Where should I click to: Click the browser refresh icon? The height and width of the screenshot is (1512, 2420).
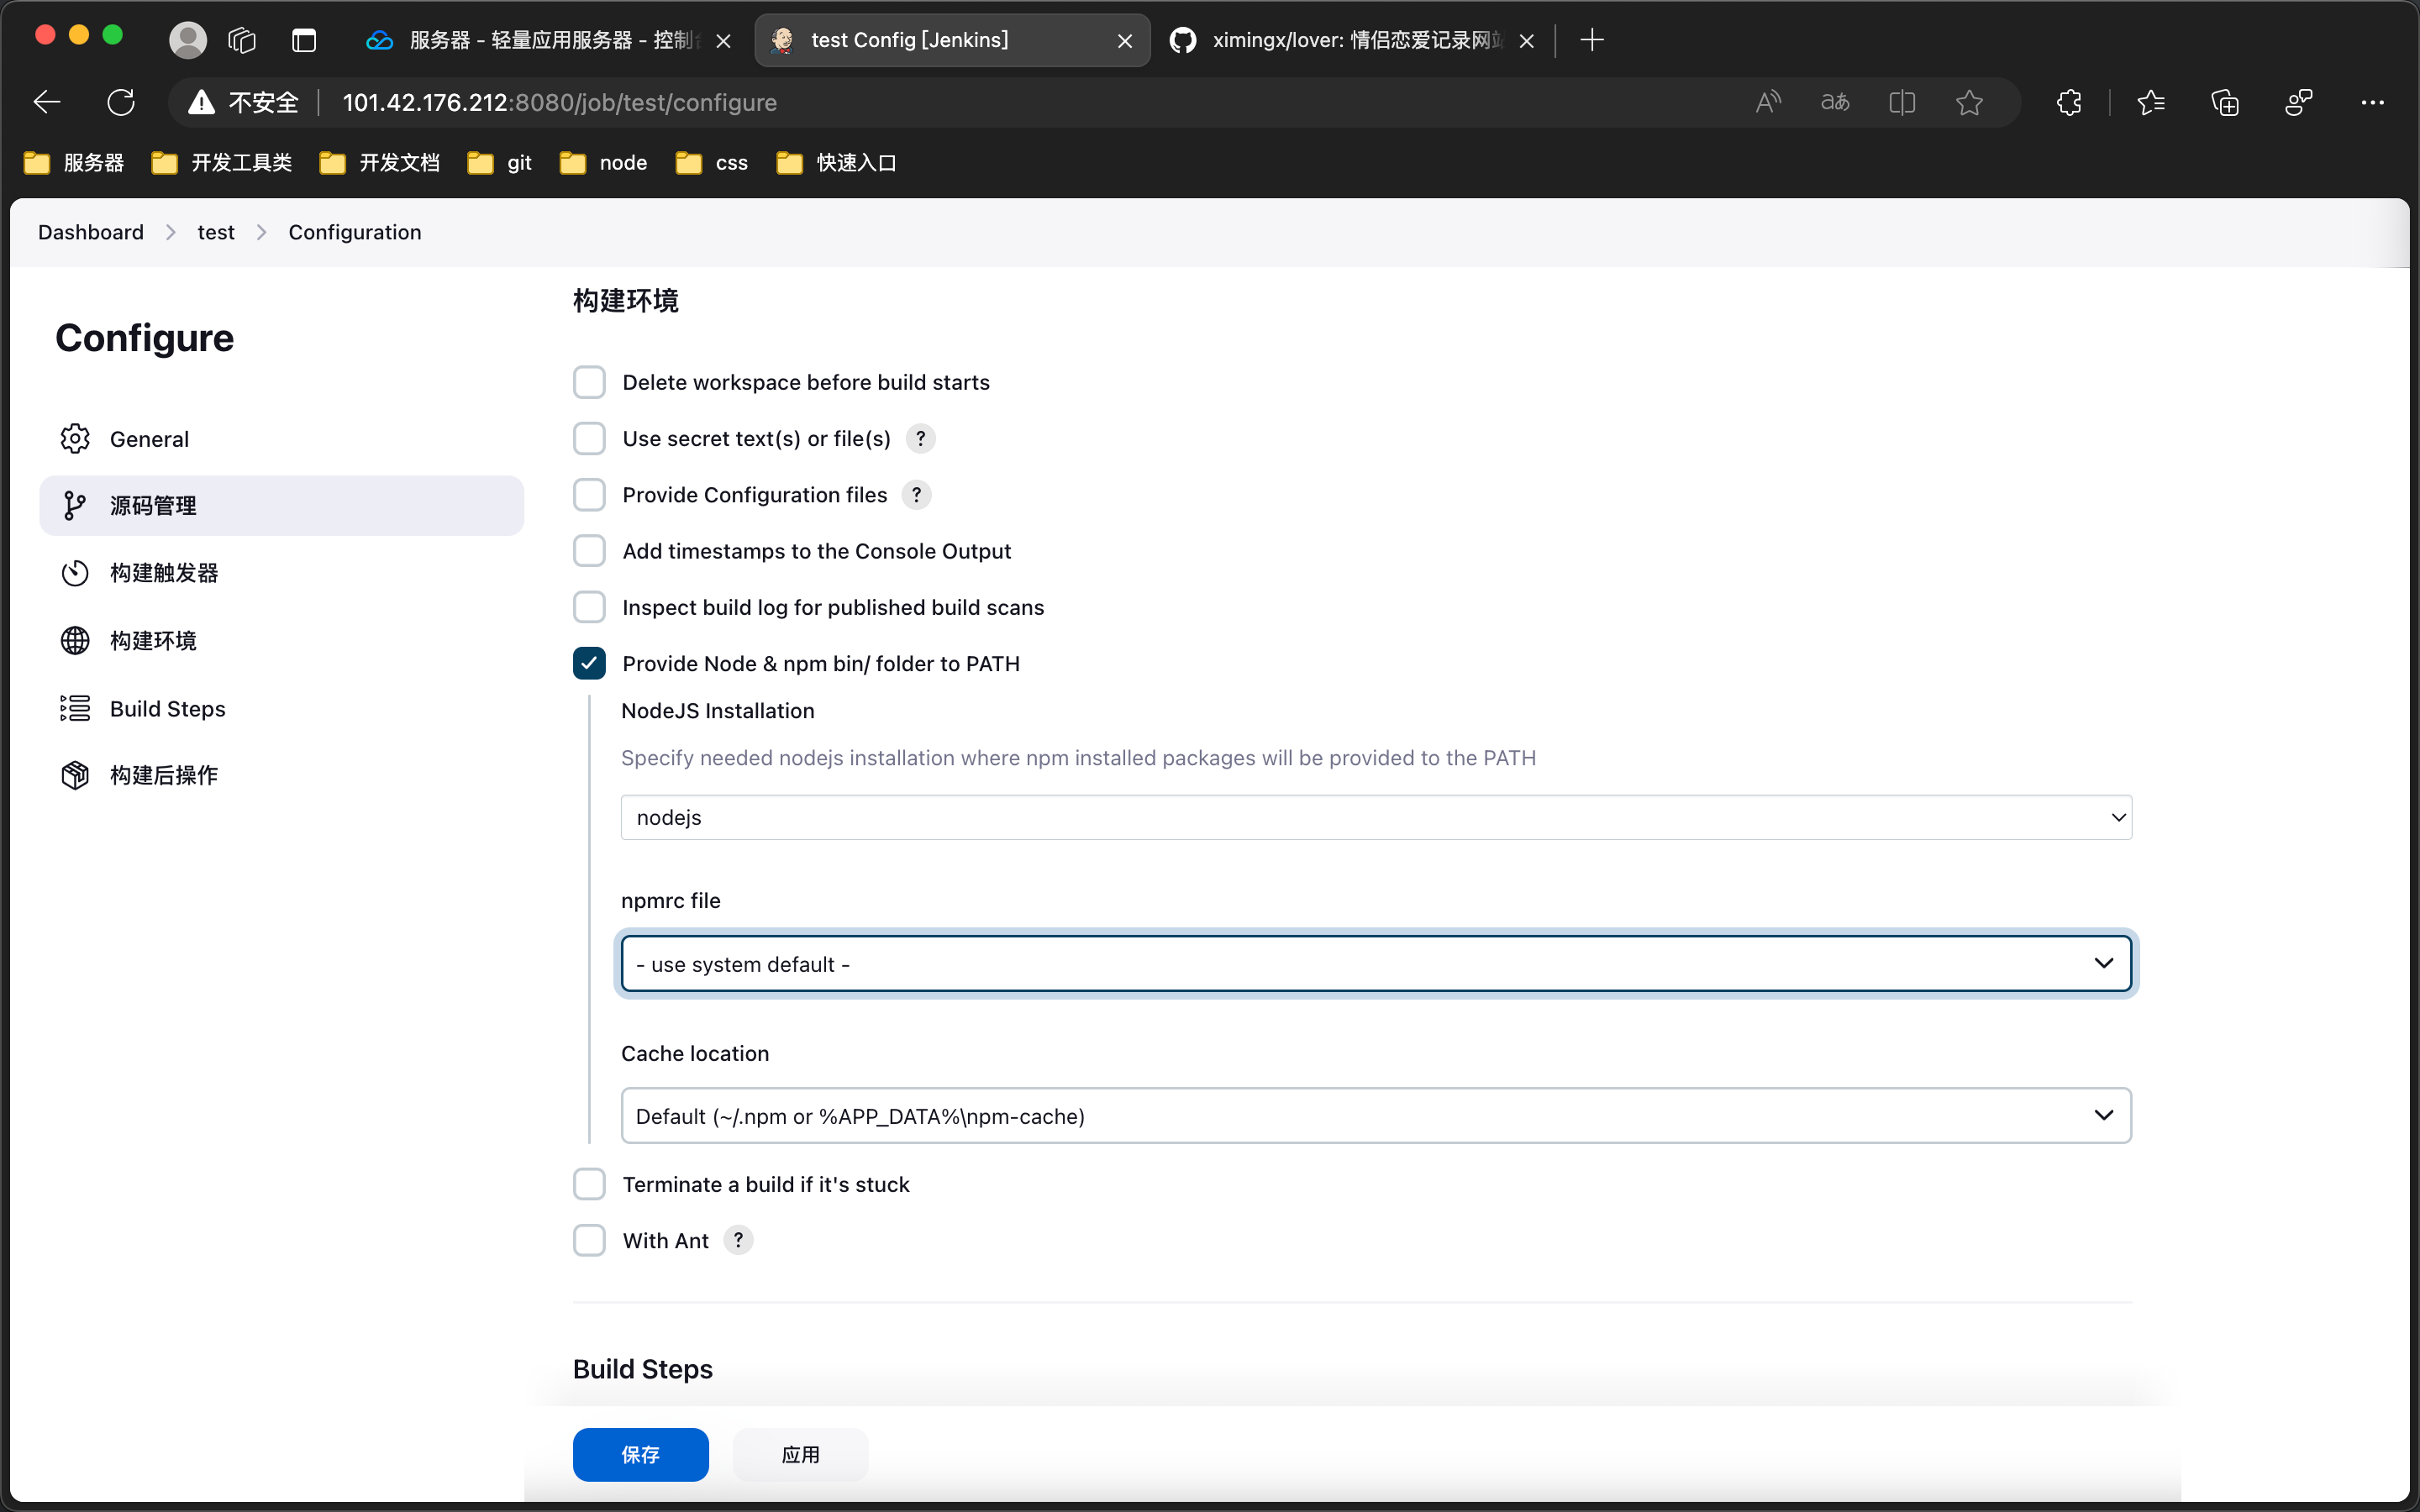click(x=121, y=102)
